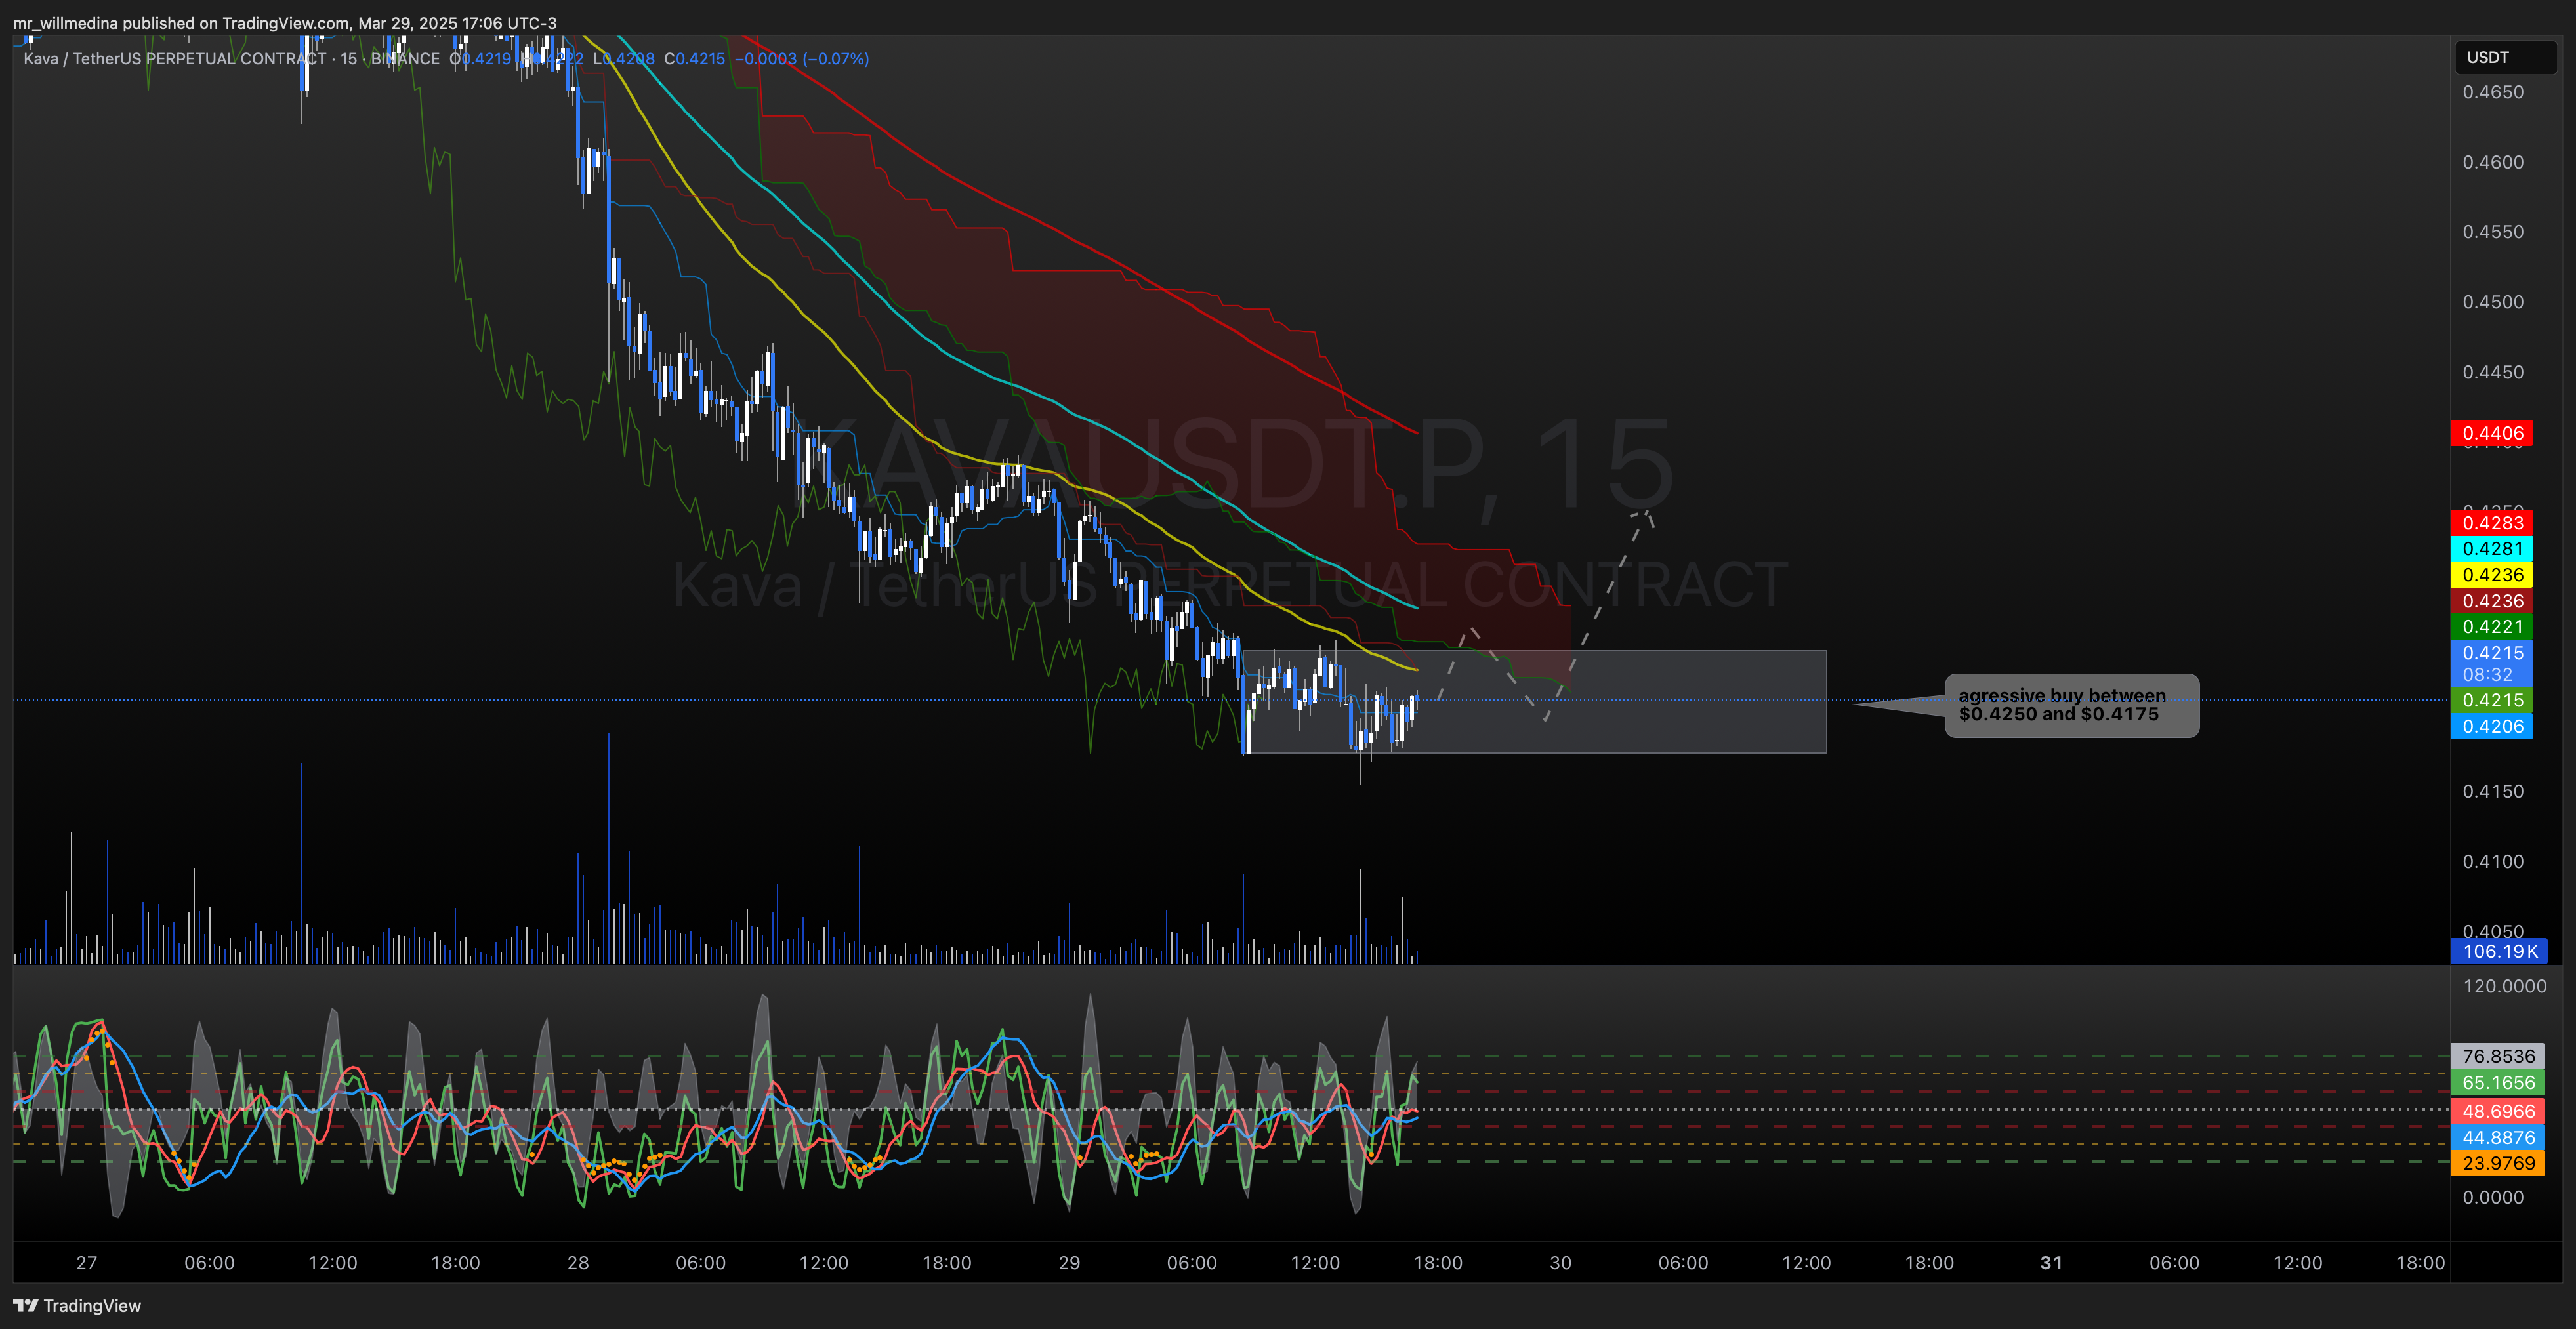Click the mr_willmedina published header text
The image size is (2576, 1329).
click(285, 23)
